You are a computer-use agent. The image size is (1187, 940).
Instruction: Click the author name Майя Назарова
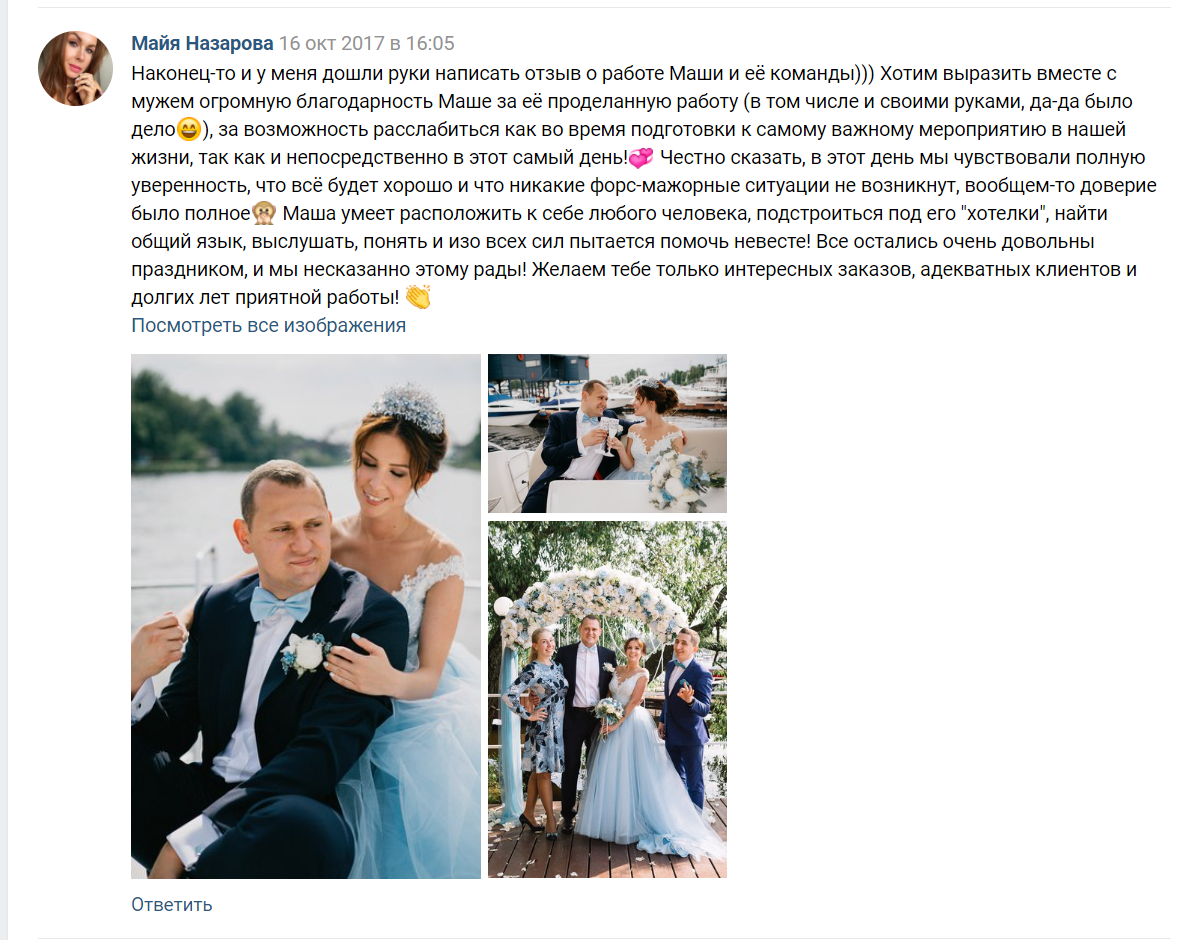tap(202, 43)
